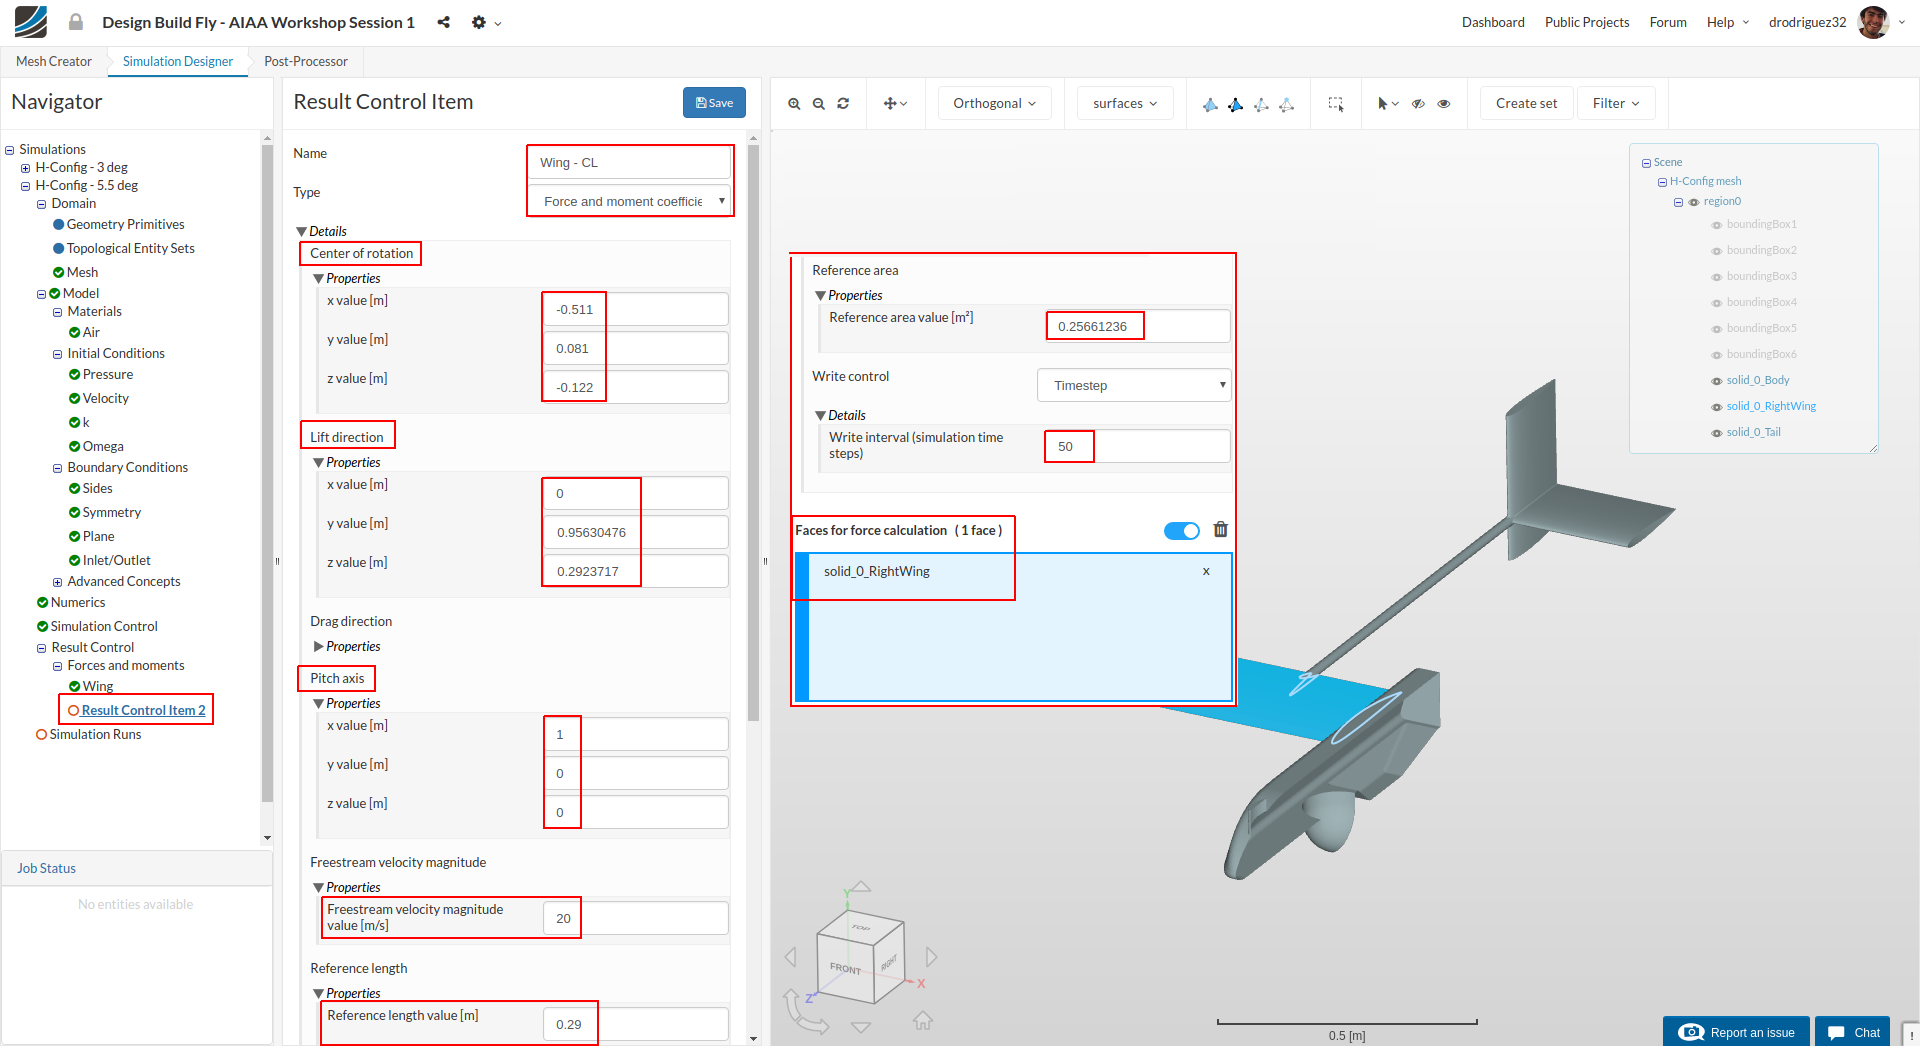This screenshot has height=1046, width=1920.
Task: Click the zoom in magnifier icon
Action: pyautogui.click(x=794, y=104)
